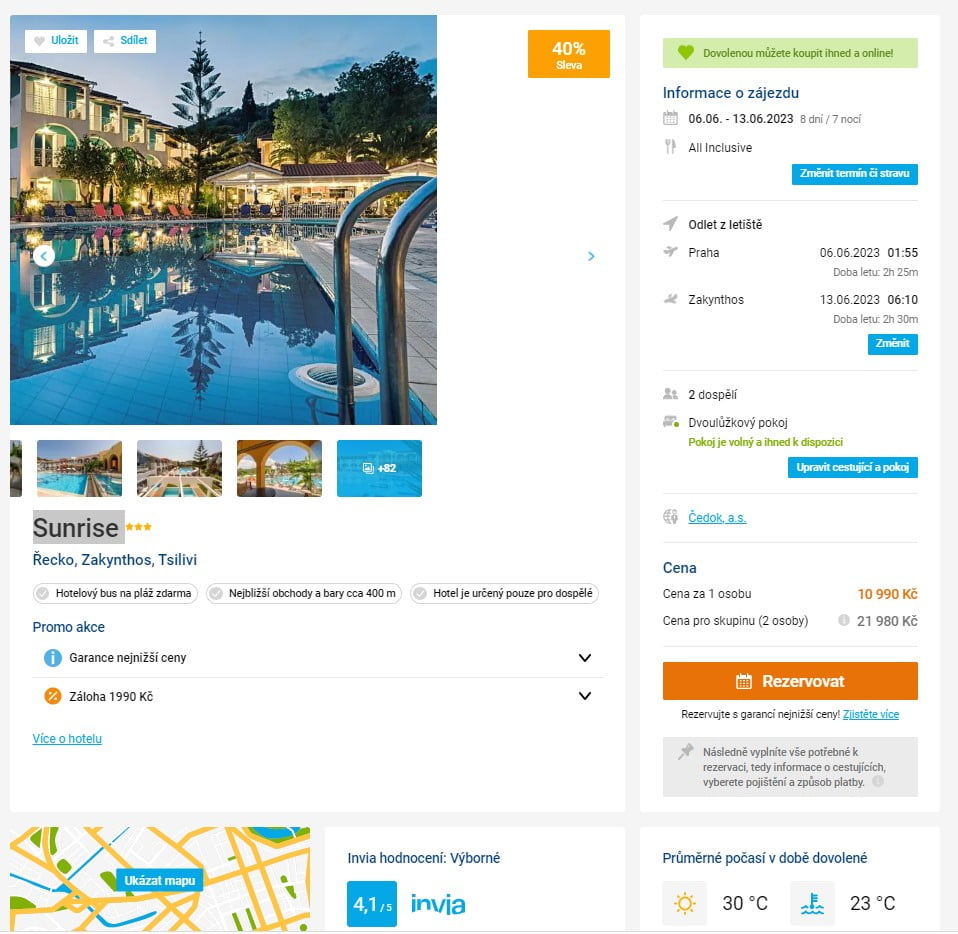Open the +82 more photos gallery
The image size is (958, 934).
pyautogui.click(x=379, y=468)
